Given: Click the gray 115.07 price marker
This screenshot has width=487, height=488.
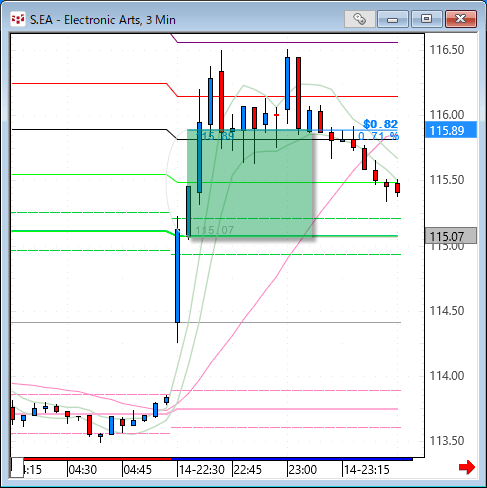Looking at the screenshot, I should (451, 236).
